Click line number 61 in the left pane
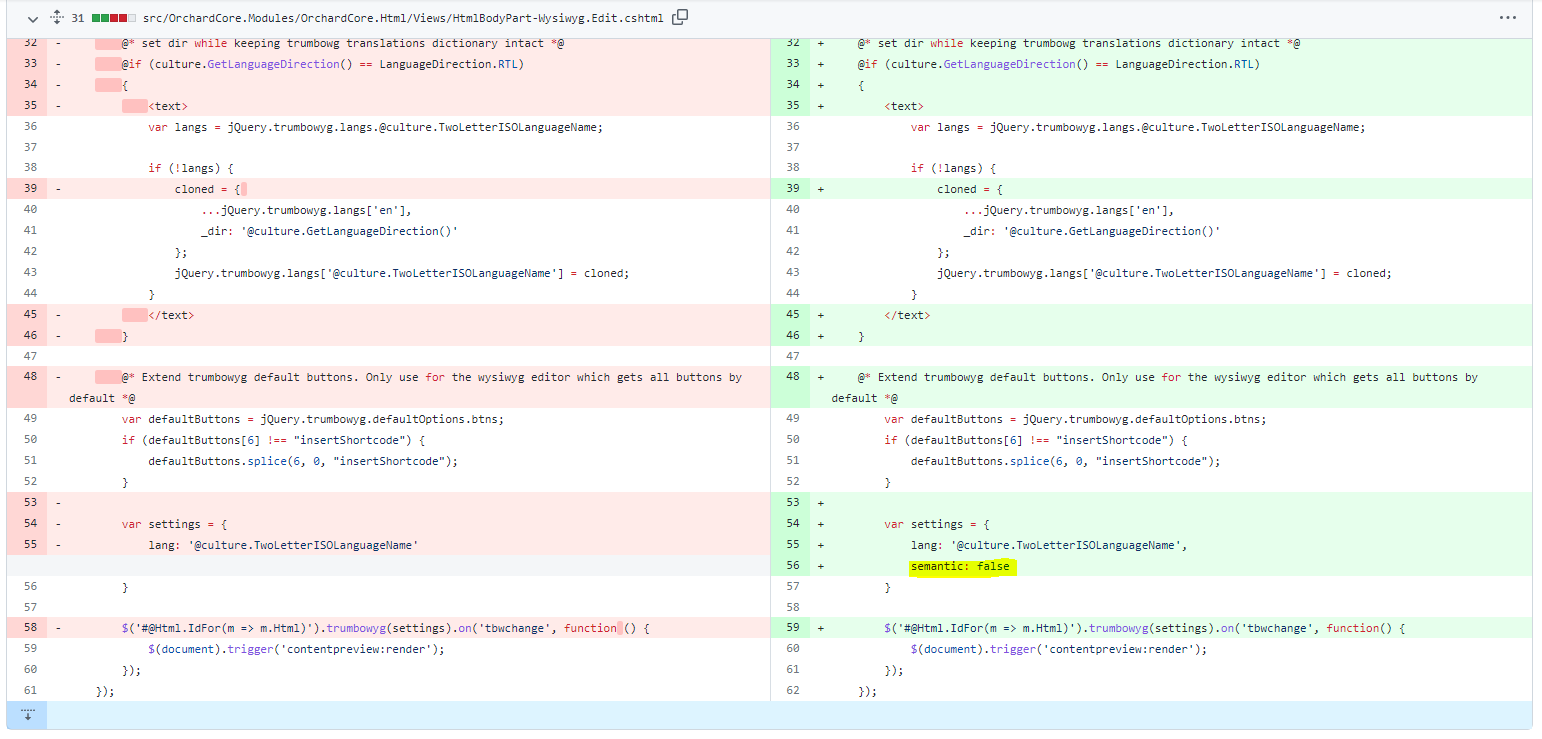 [29, 691]
